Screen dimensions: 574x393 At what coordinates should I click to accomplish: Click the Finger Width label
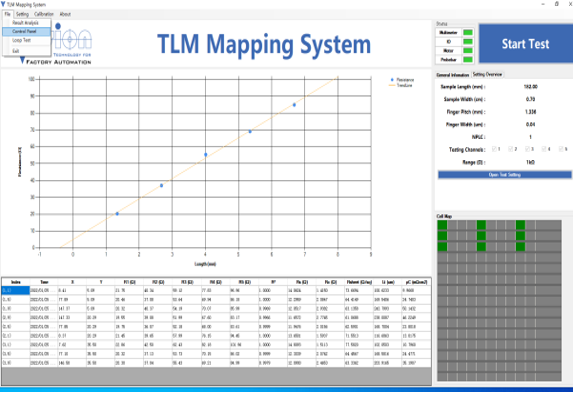pyautogui.click(x=465, y=124)
